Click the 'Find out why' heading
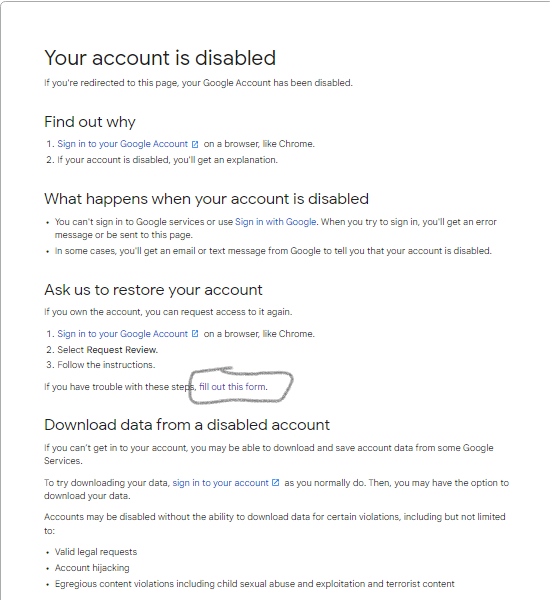 90,122
